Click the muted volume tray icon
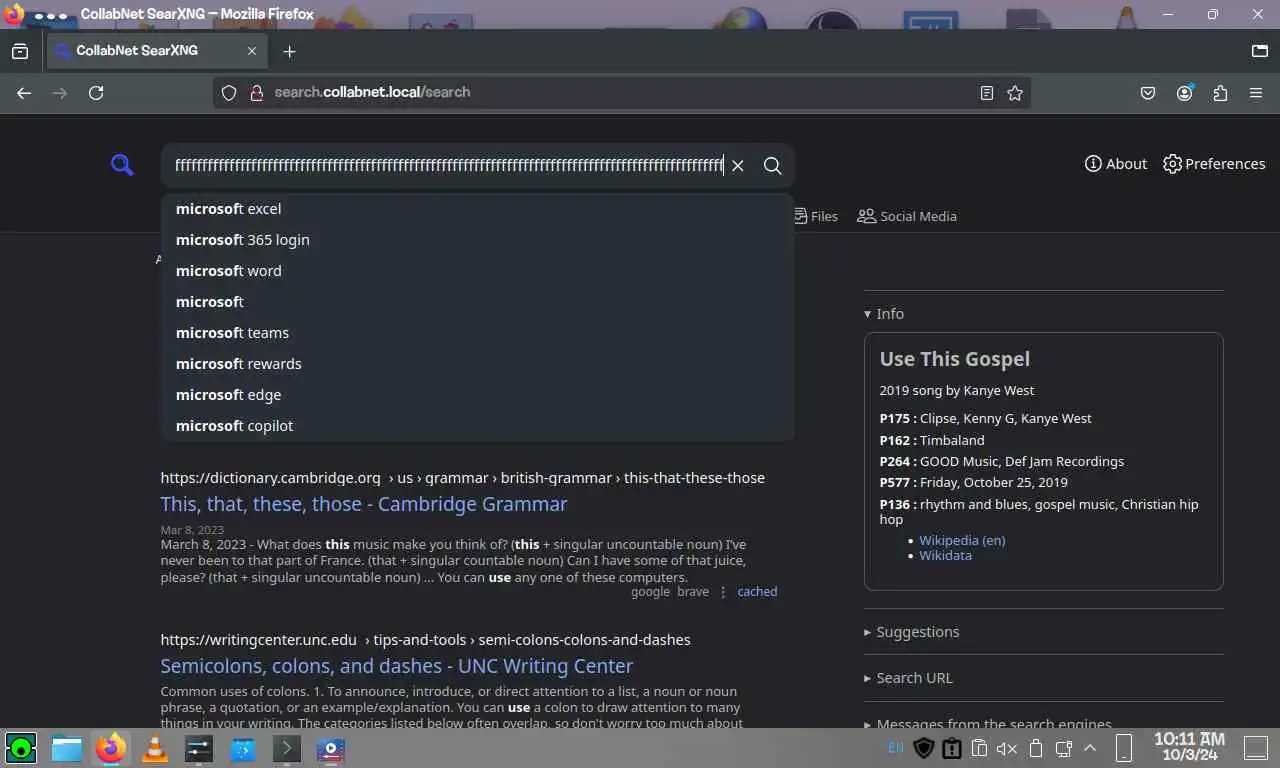Screen dimensions: 1280x768 pyautogui.click(x=1007, y=748)
